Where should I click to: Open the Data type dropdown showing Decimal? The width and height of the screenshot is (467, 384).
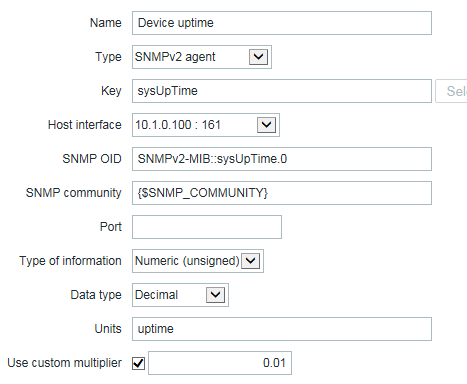pos(180,295)
